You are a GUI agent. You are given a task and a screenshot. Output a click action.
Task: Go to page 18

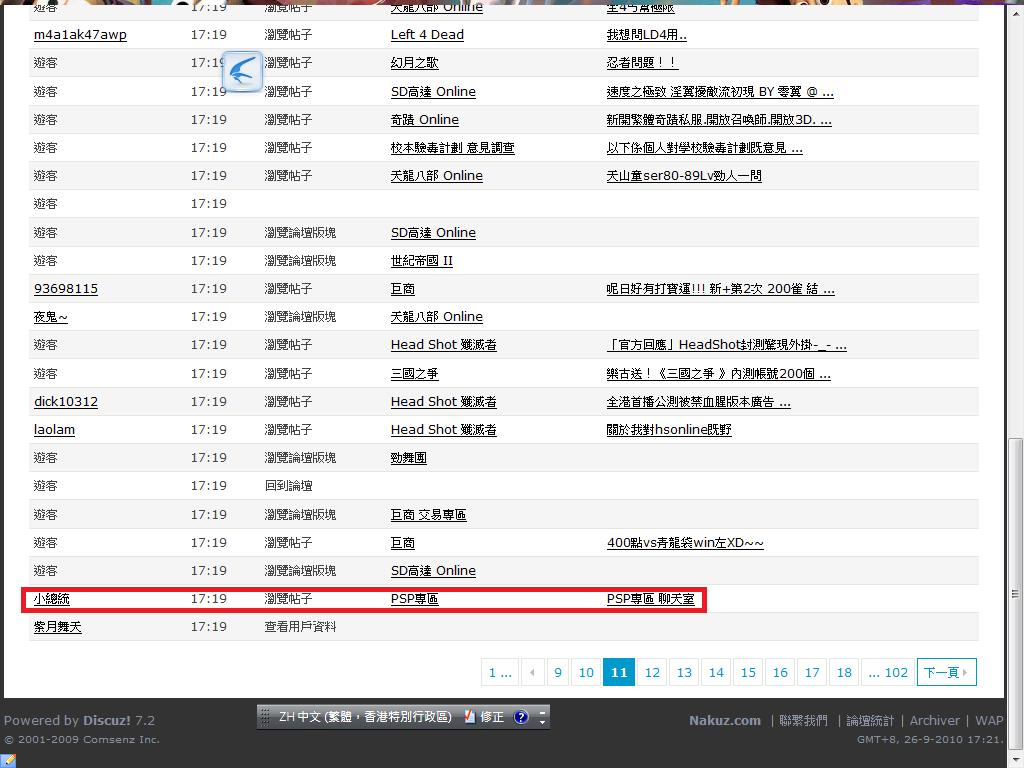[844, 672]
